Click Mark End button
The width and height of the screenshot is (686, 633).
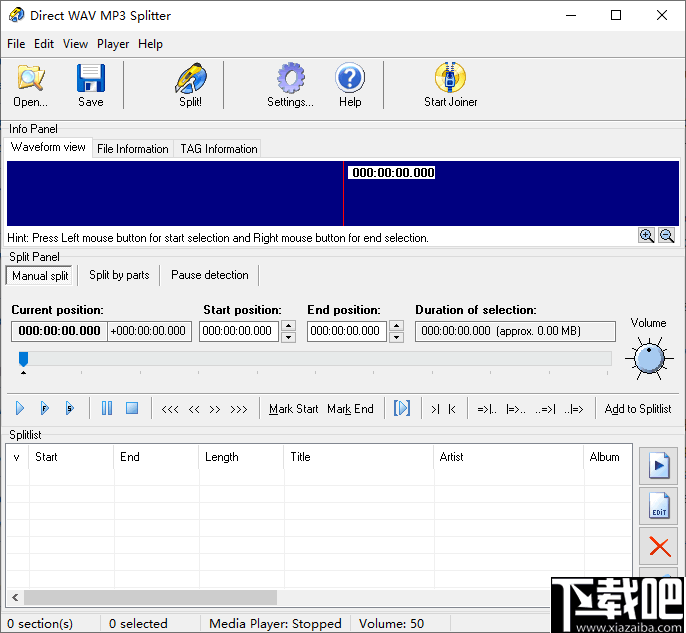pos(350,409)
